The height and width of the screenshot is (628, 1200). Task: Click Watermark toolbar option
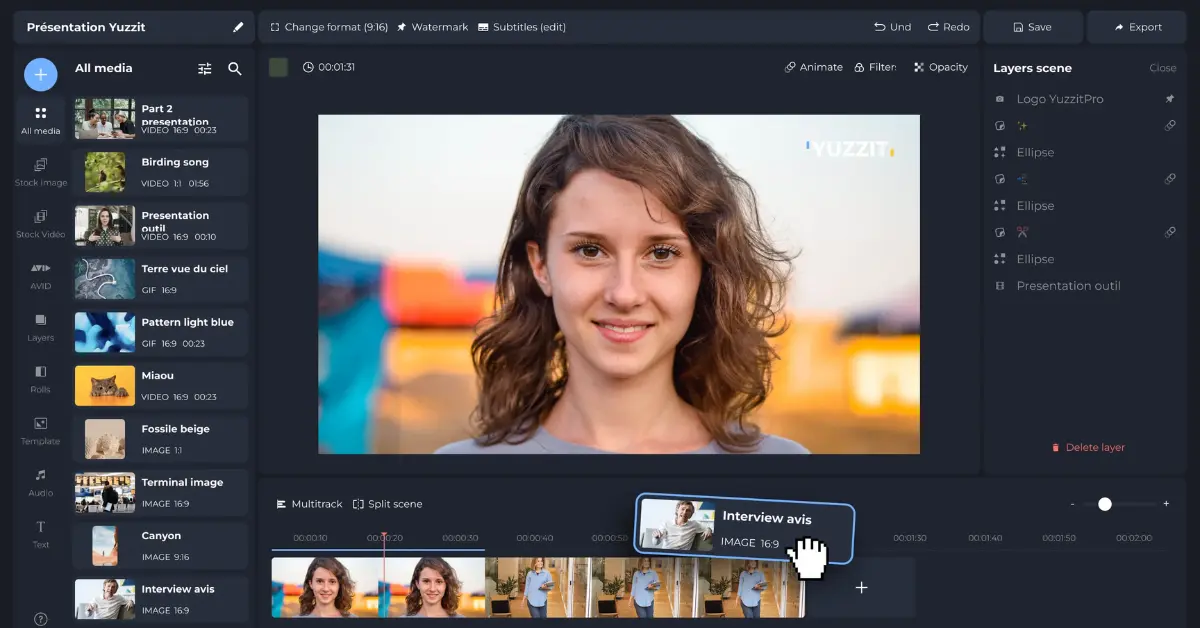pos(432,27)
